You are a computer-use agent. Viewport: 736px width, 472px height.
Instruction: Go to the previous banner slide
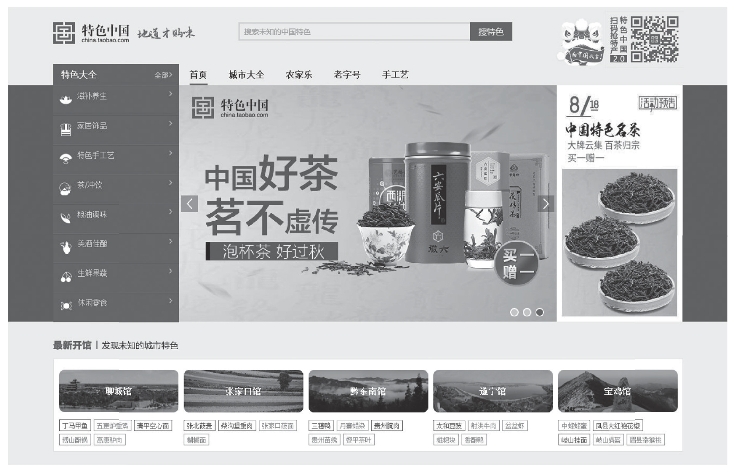point(189,204)
